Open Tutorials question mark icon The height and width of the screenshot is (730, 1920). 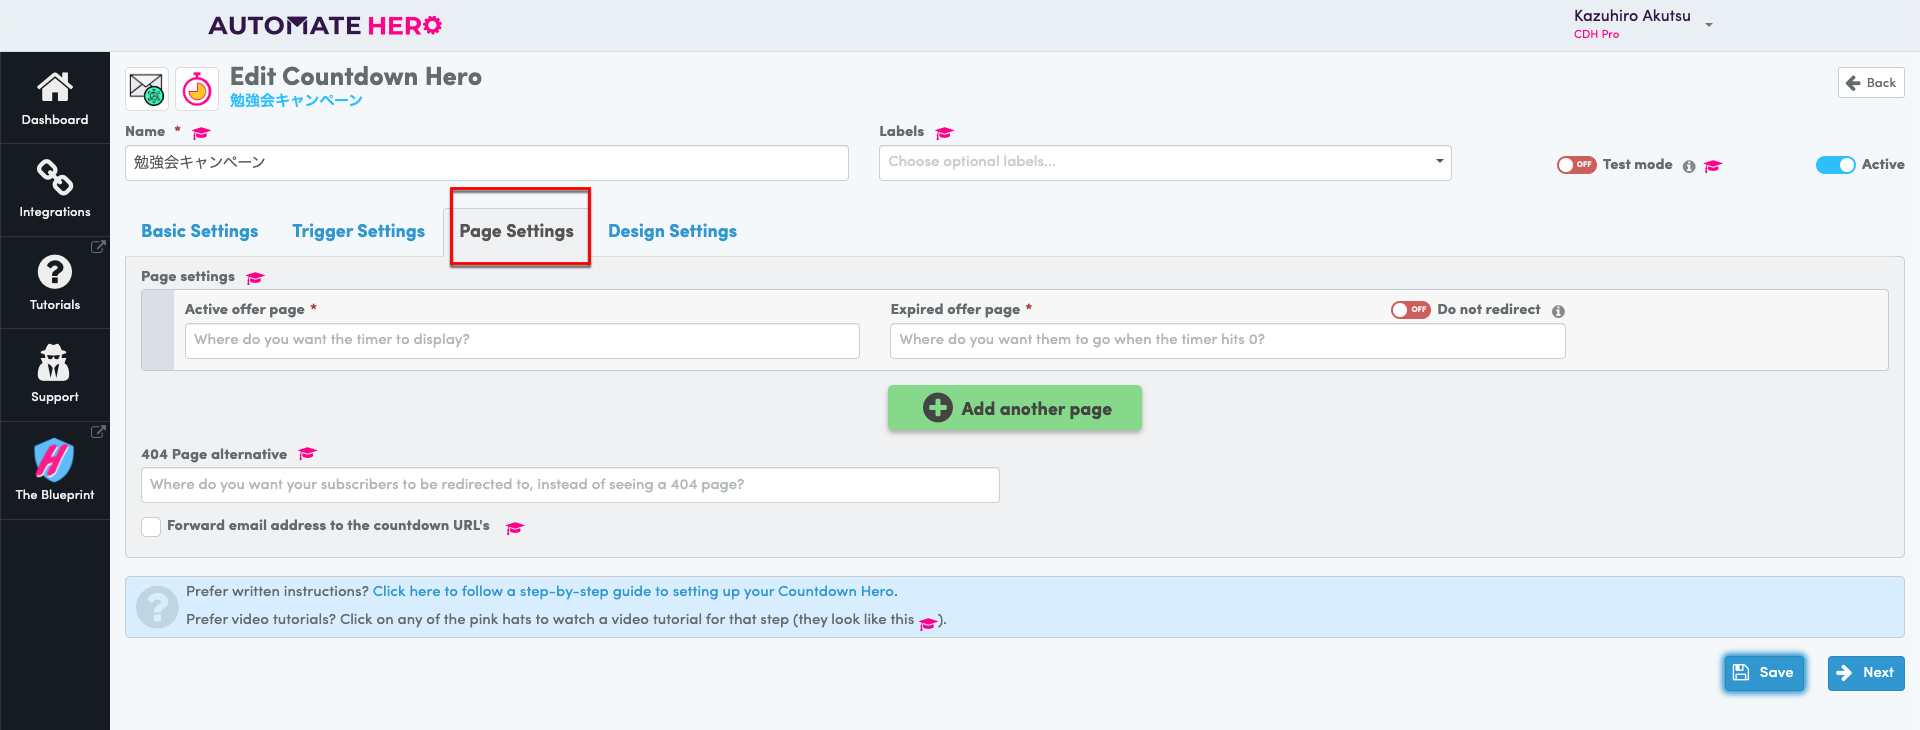point(54,272)
